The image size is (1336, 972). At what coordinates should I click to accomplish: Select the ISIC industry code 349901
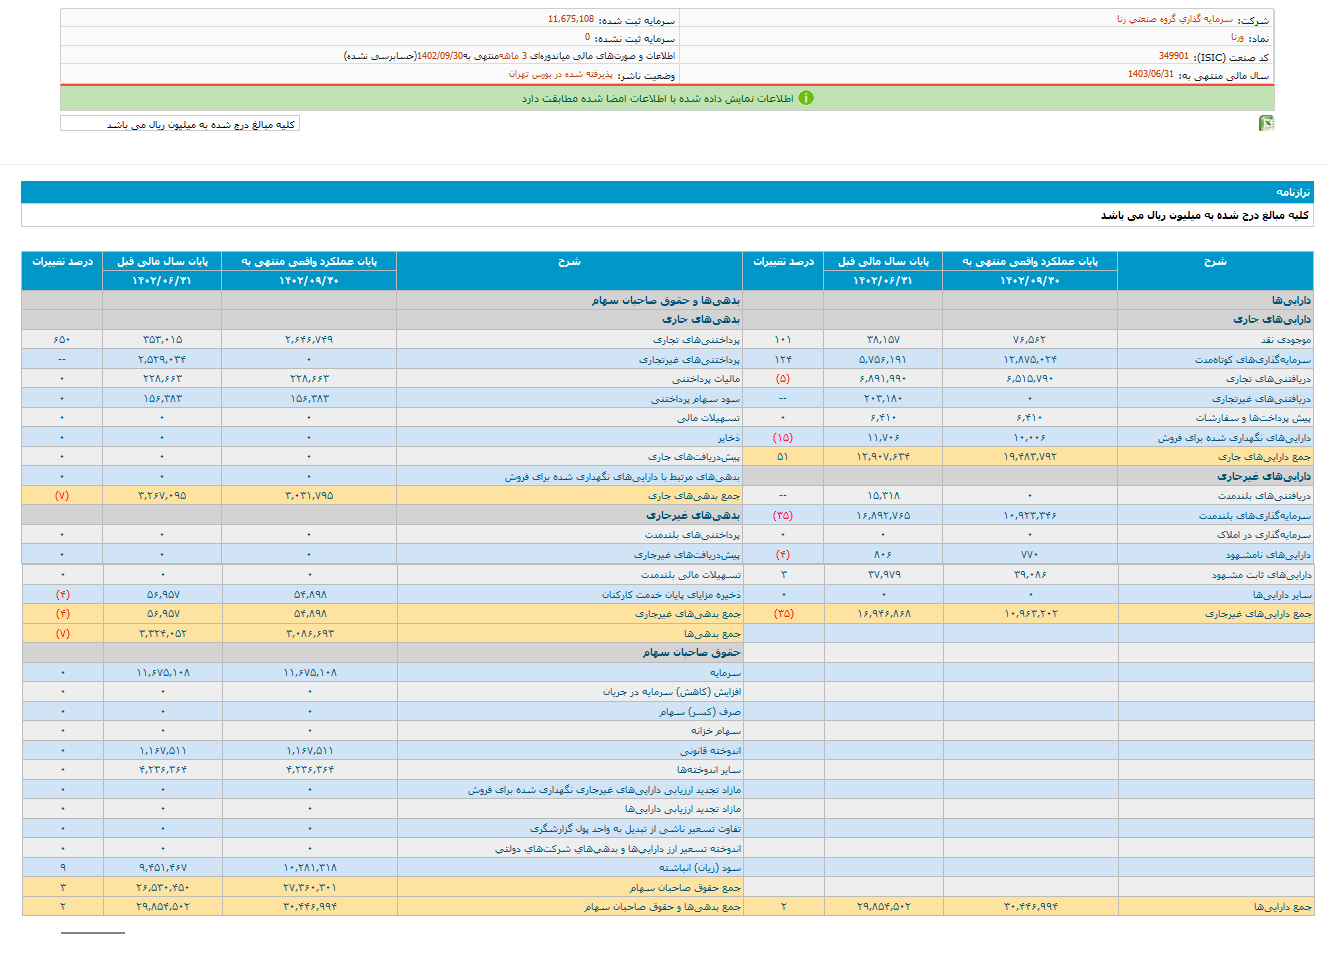[1173, 56]
